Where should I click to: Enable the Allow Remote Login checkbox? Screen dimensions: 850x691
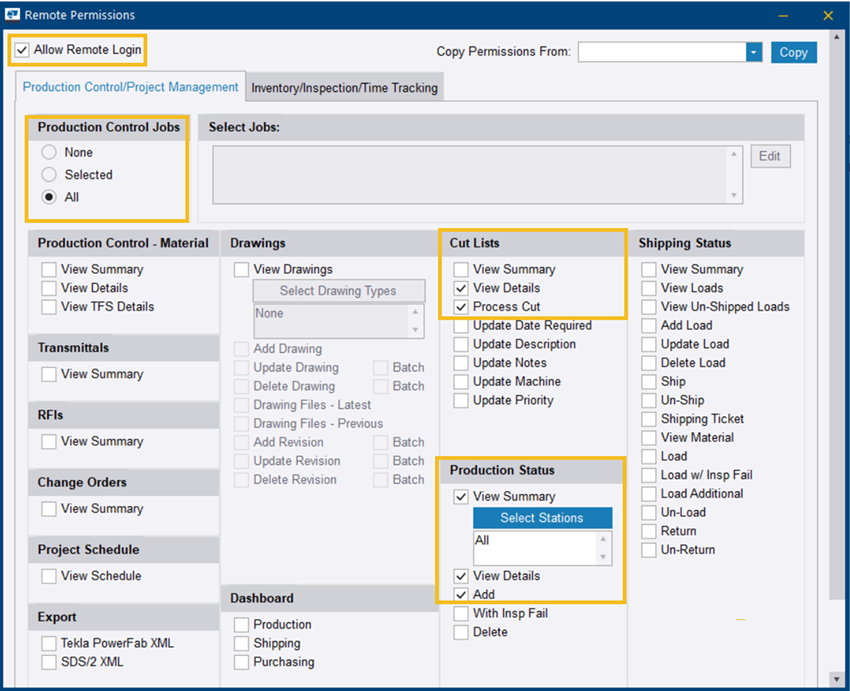click(x=23, y=48)
